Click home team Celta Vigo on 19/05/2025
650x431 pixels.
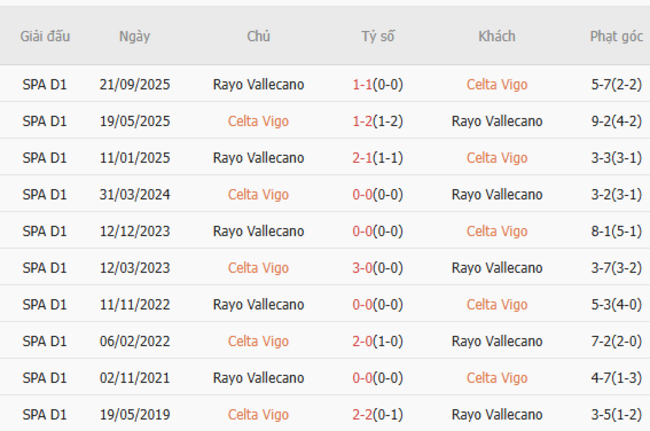[258, 121]
